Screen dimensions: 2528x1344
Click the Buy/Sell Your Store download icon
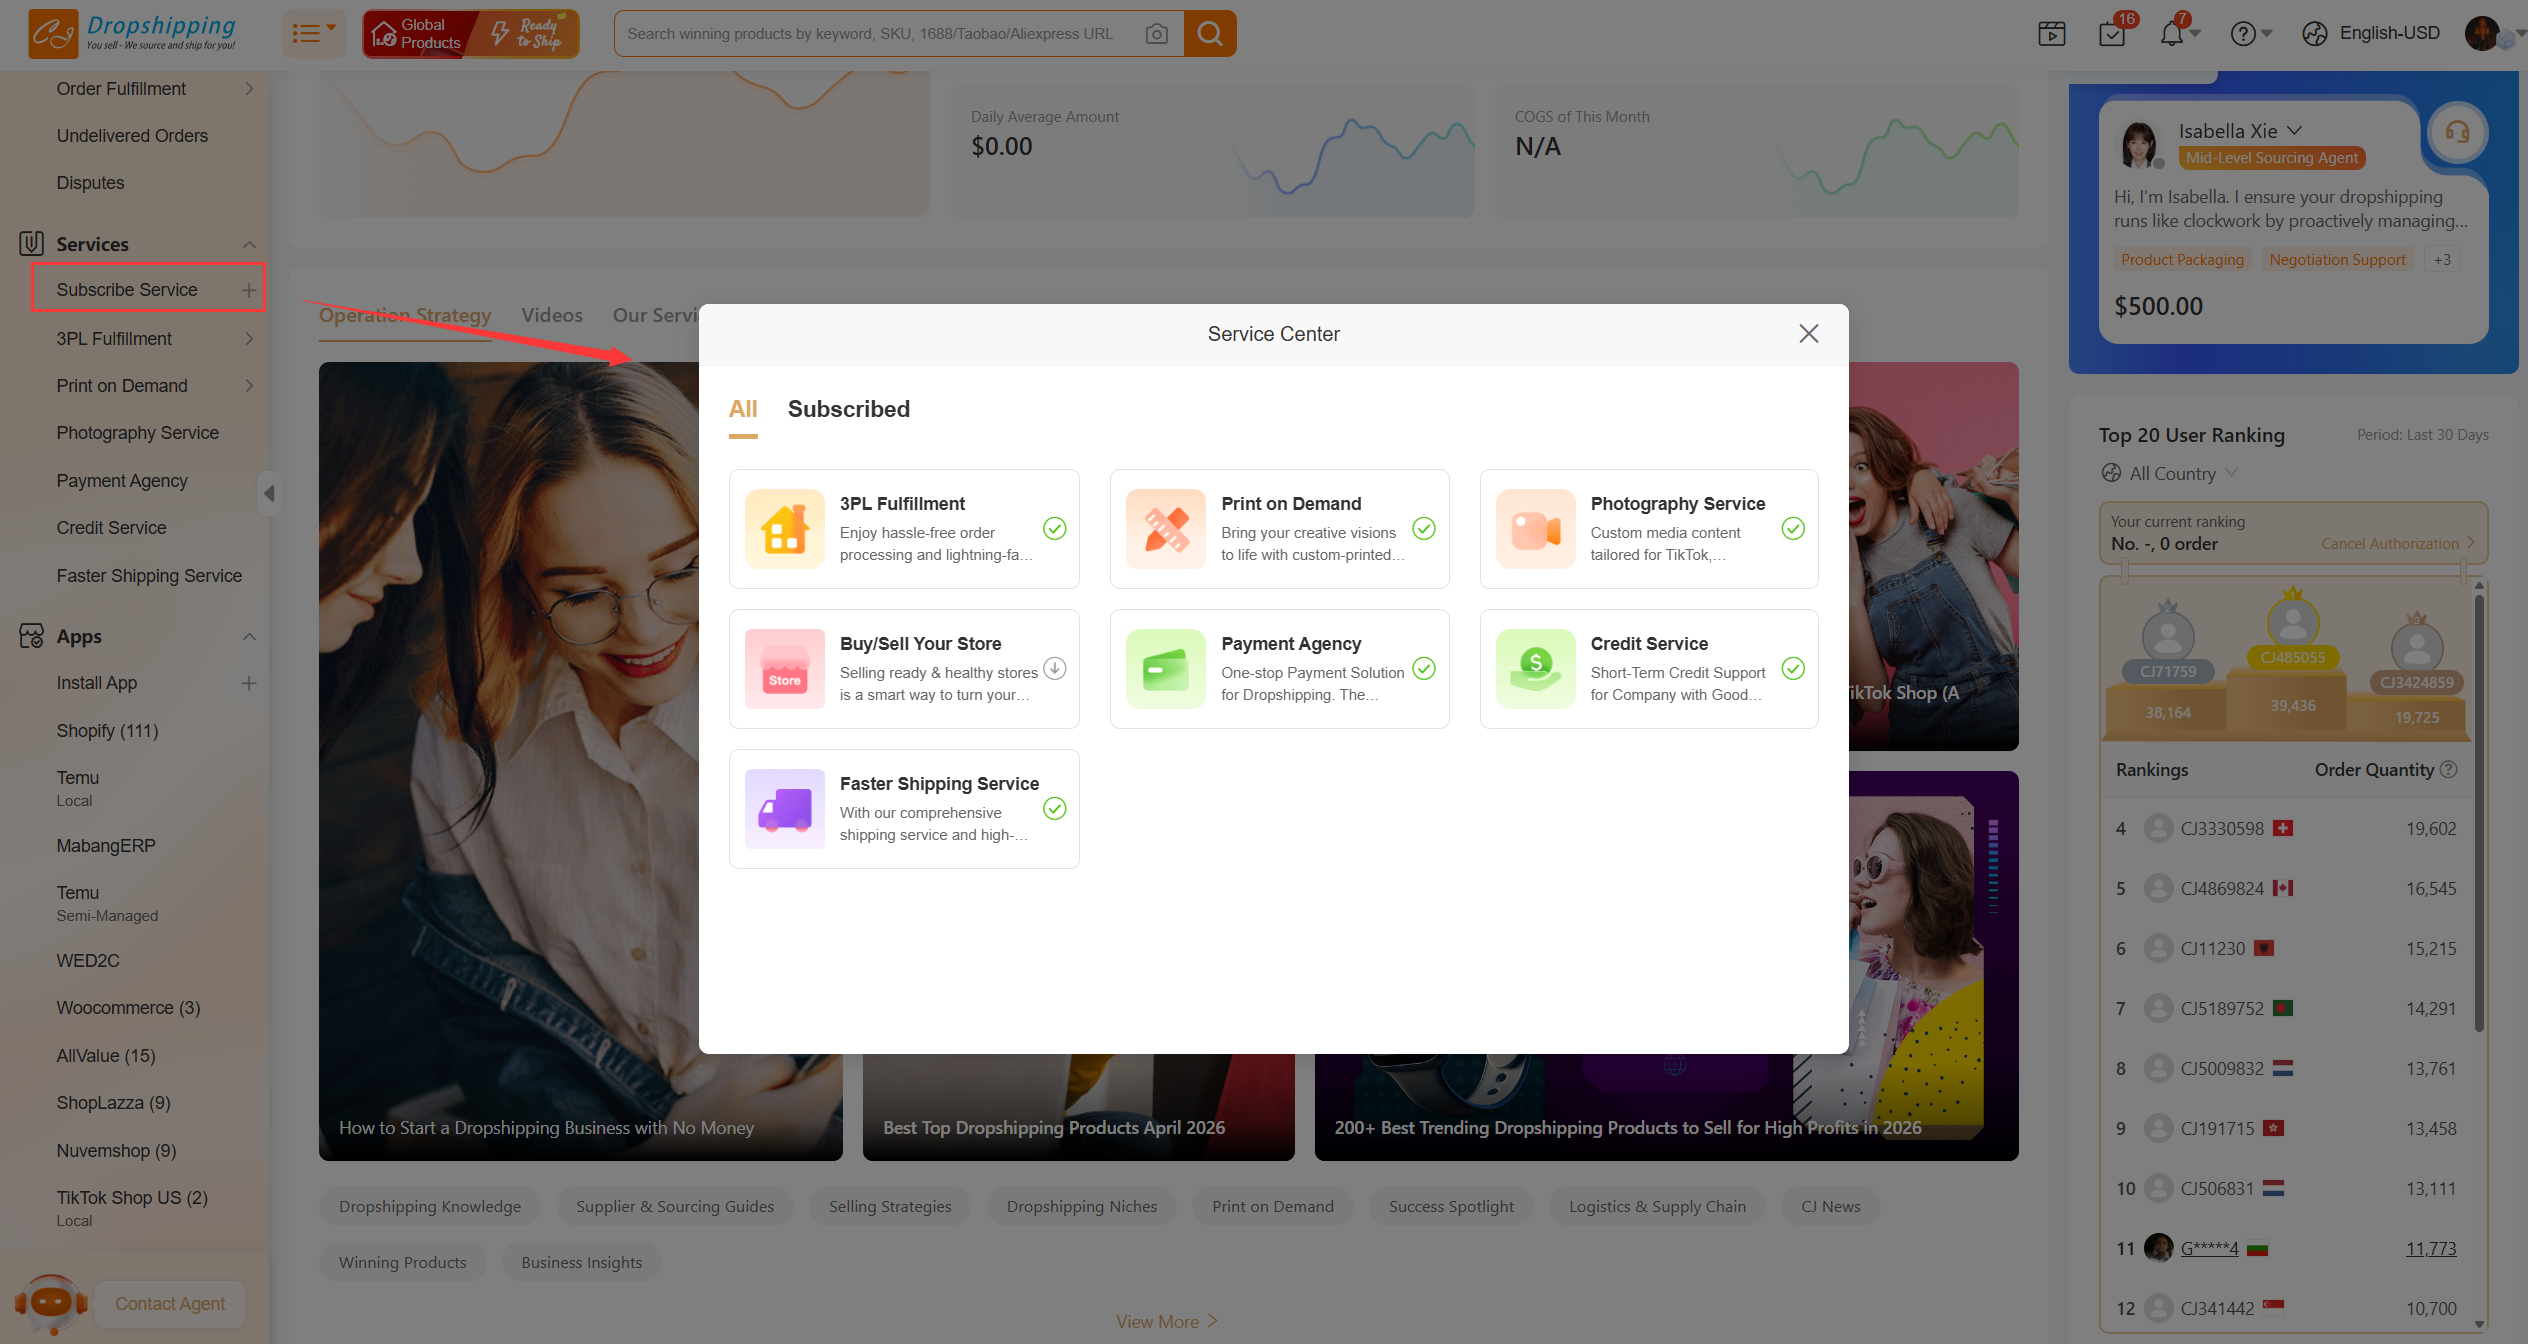1055,668
